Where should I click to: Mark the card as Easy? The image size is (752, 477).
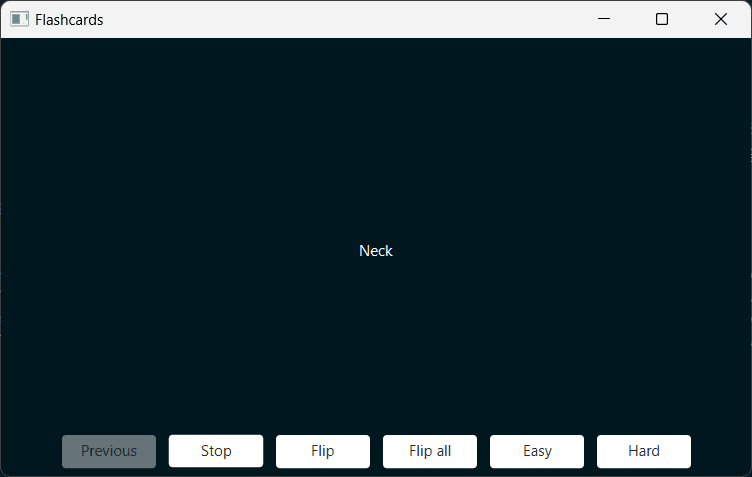click(537, 451)
